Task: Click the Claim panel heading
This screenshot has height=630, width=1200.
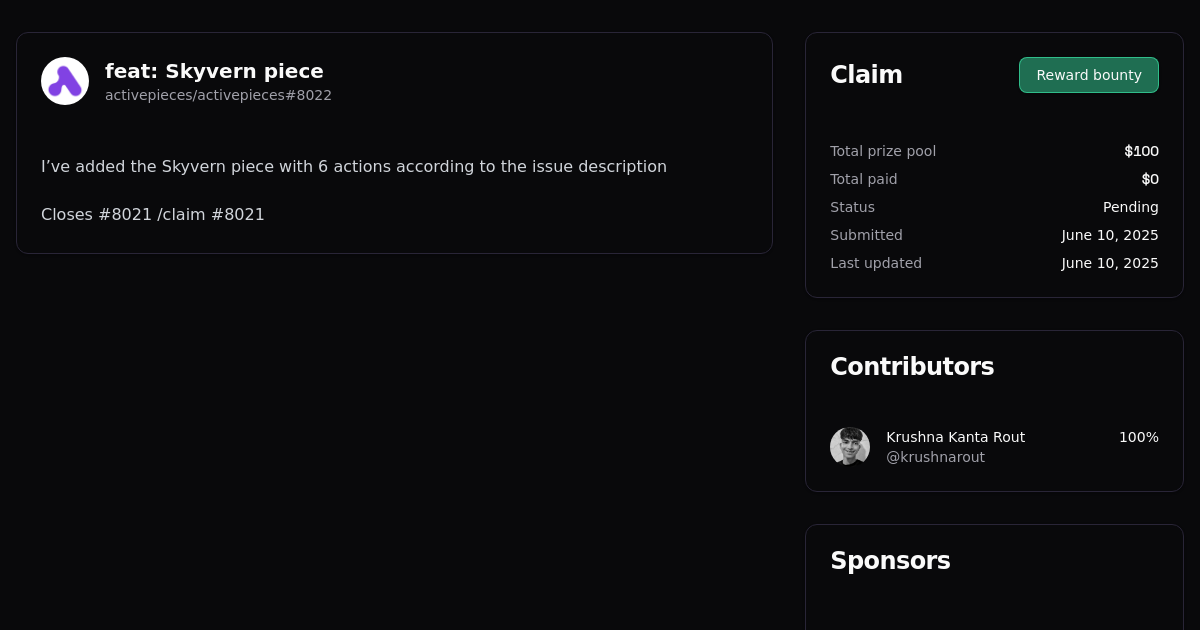Action: (x=866, y=75)
